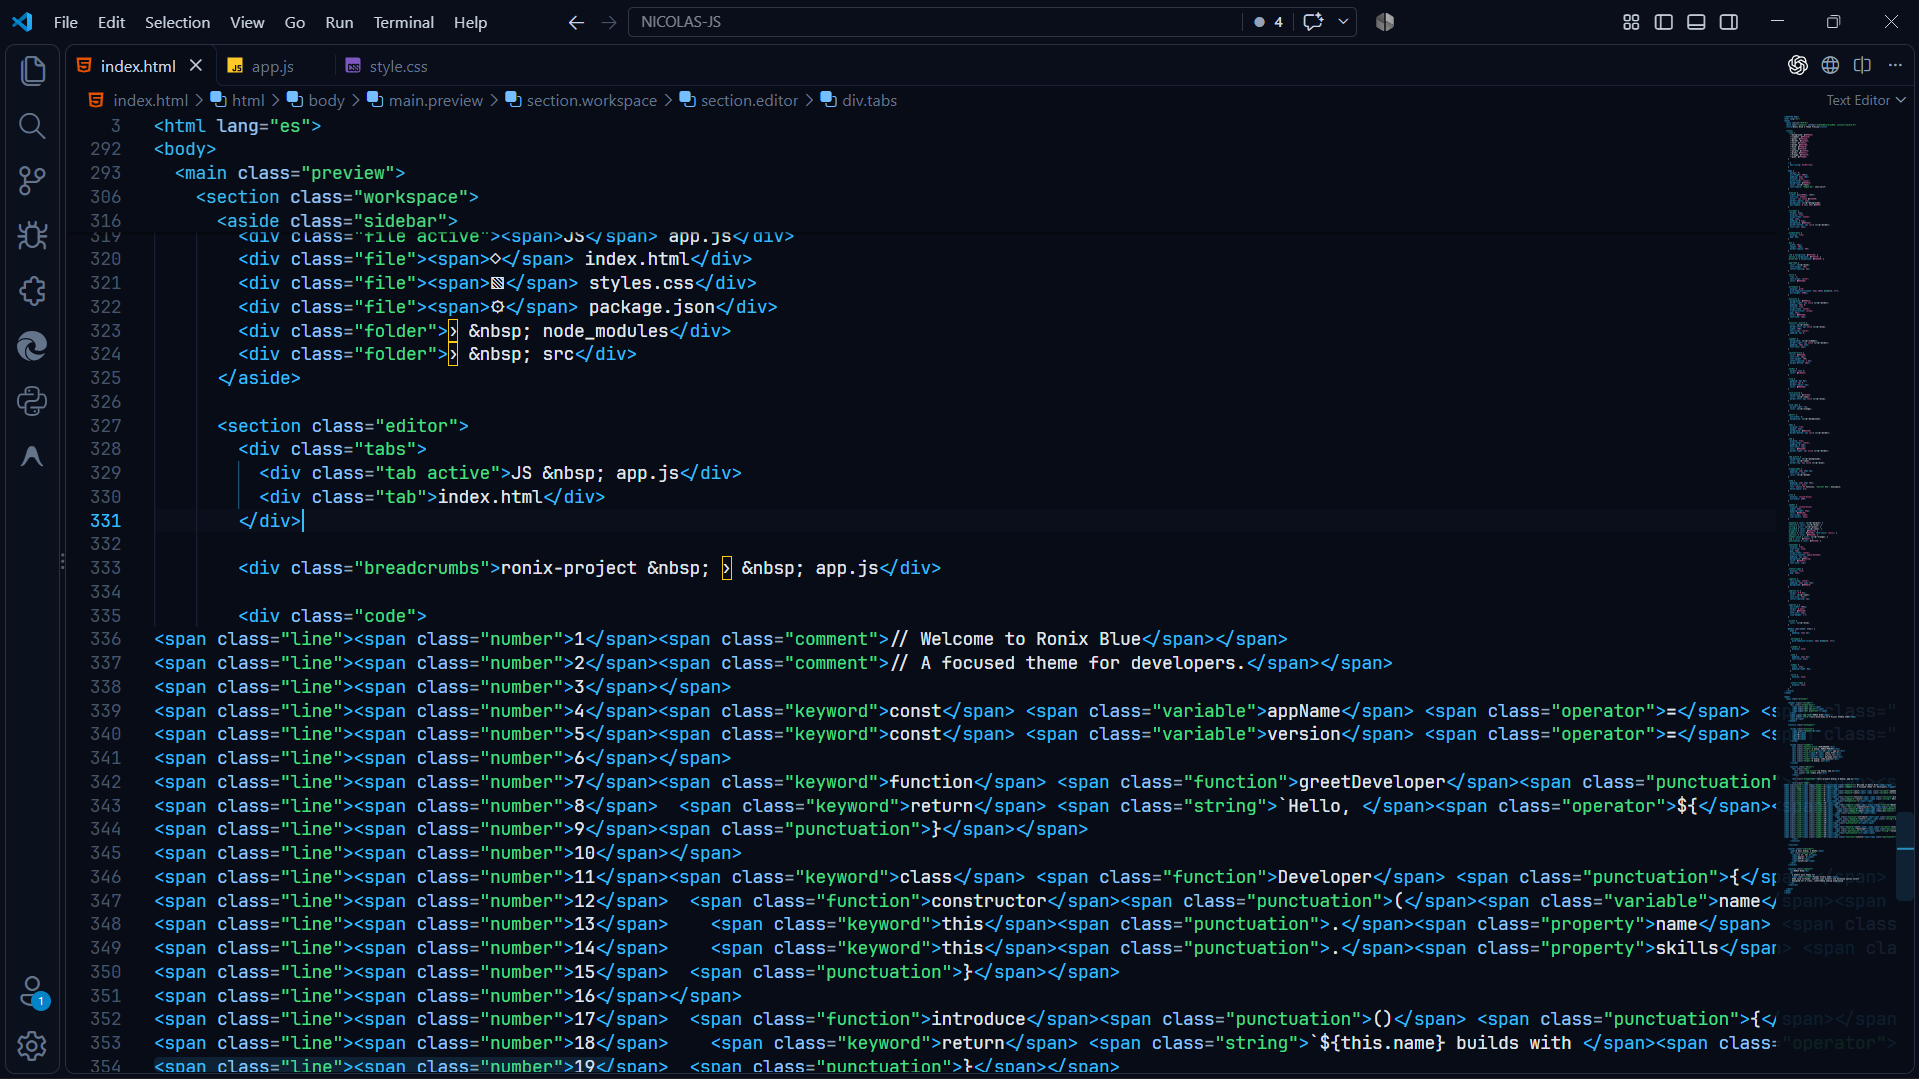Image resolution: width=1919 pixels, height=1079 pixels.
Task: Click the html breadcrumb item
Action: tap(238, 100)
